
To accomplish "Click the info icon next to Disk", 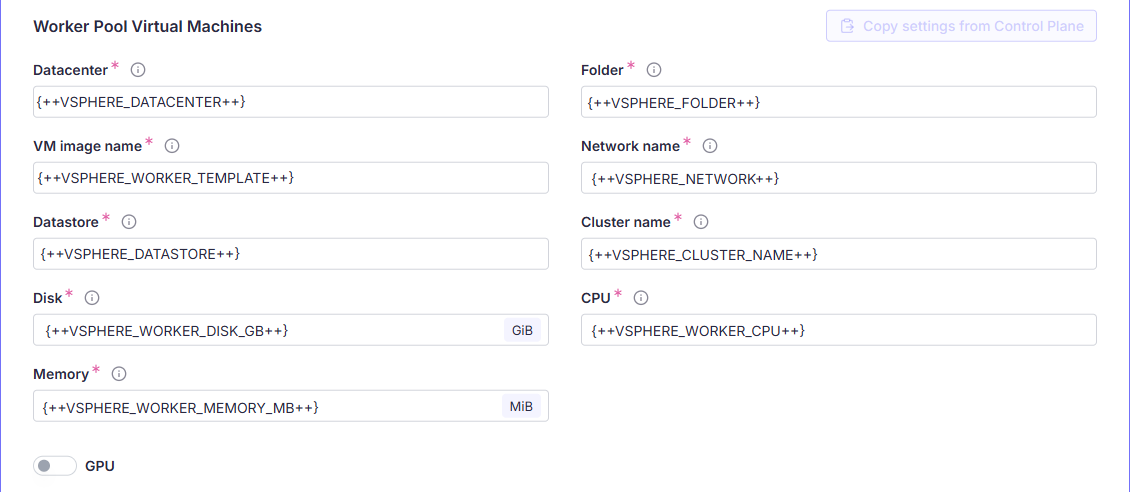I will tap(92, 298).
